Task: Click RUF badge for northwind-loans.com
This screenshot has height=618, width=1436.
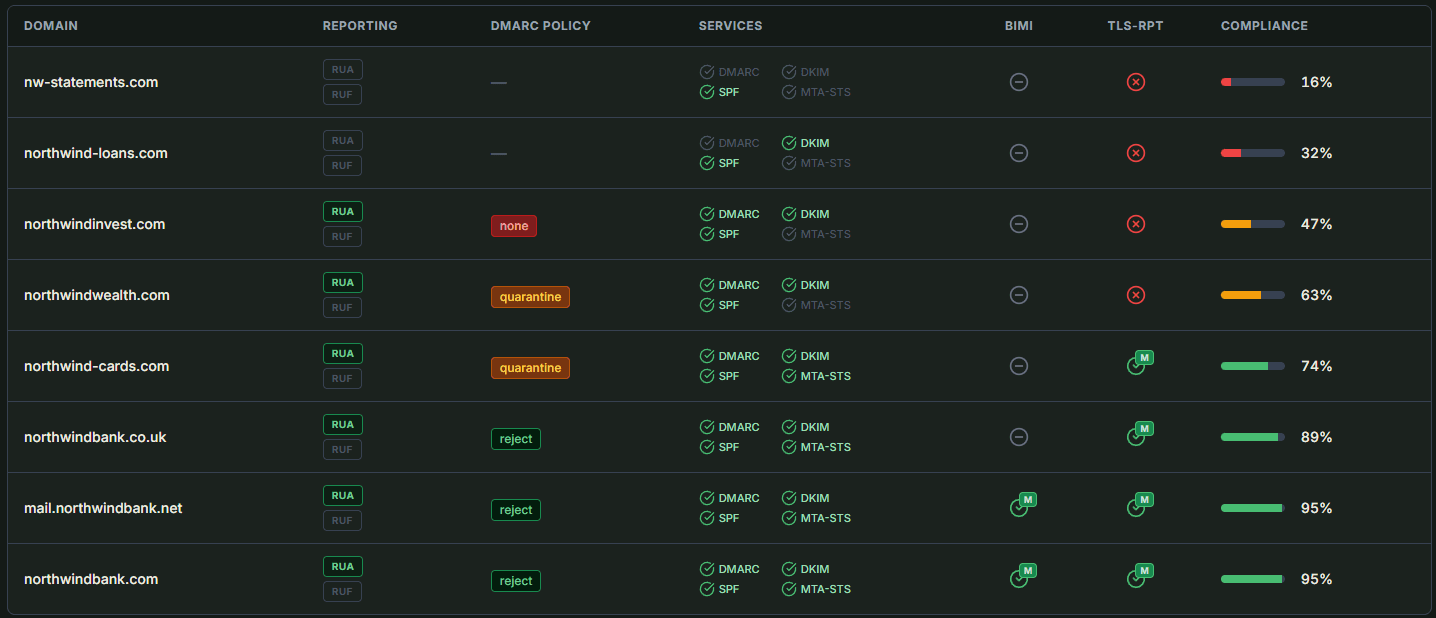Action: (342, 165)
